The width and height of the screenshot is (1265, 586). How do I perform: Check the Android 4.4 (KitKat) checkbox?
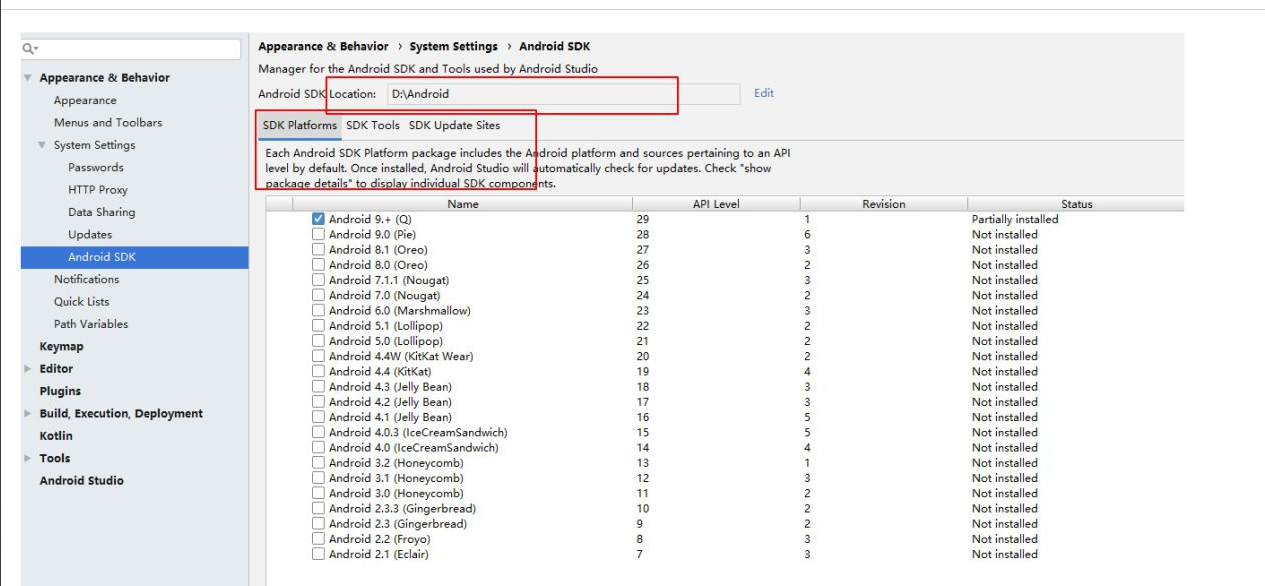(x=318, y=371)
